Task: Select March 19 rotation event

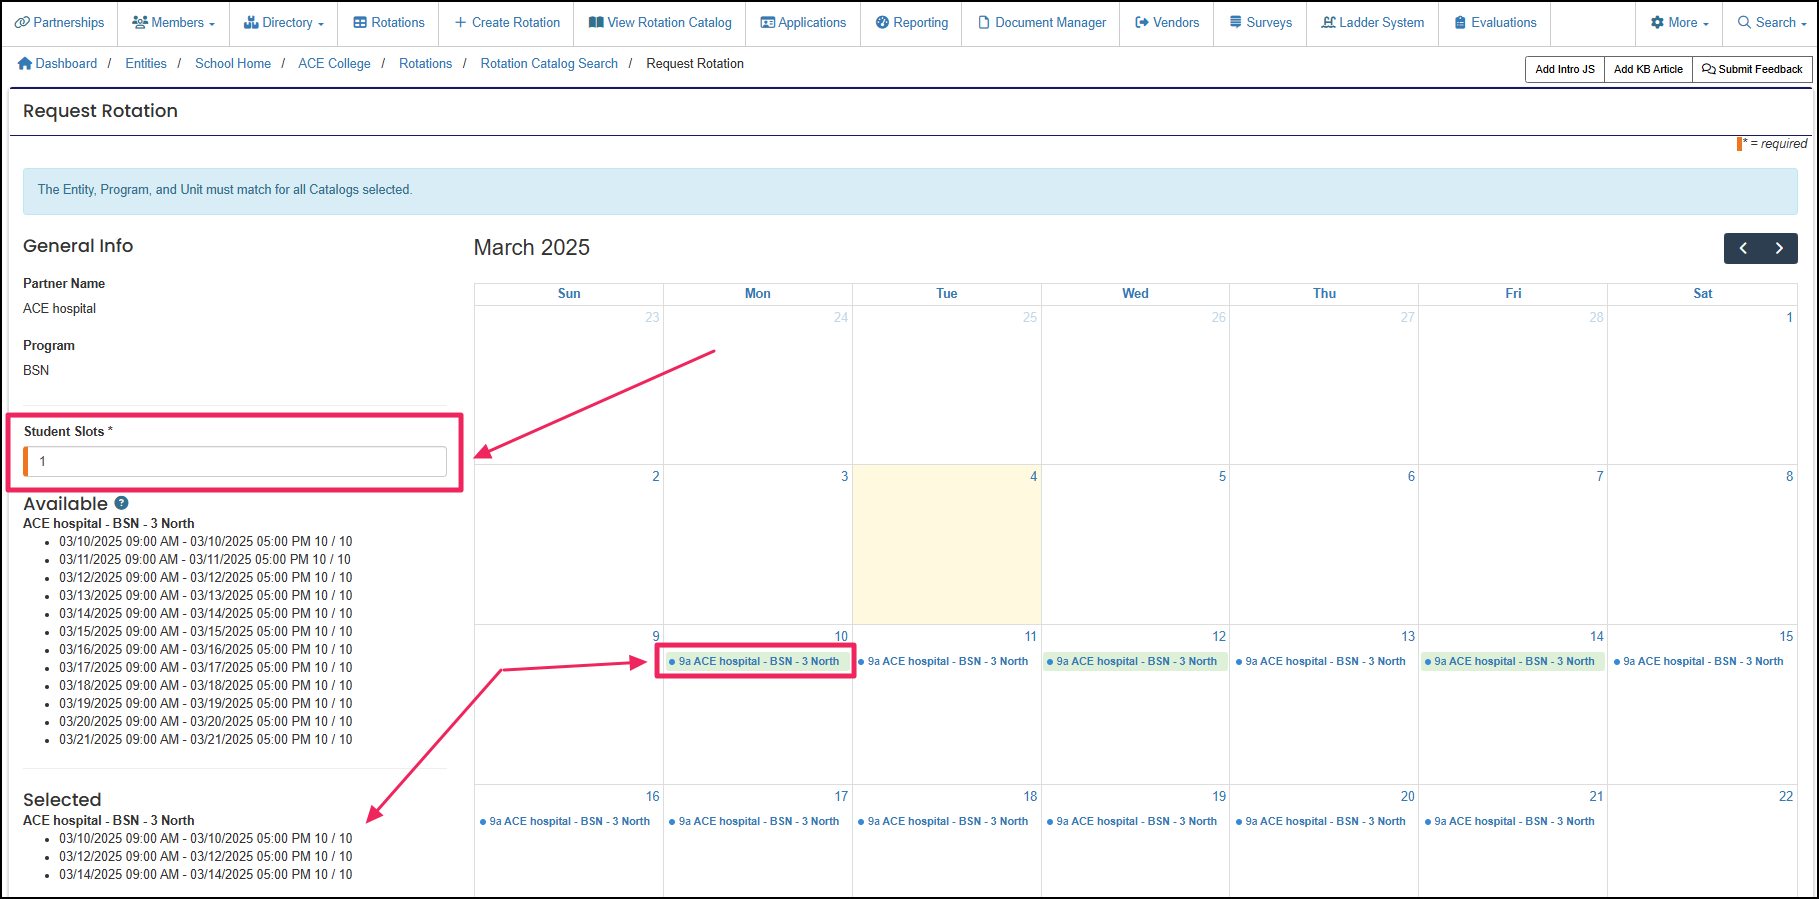Action: tap(1136, 822)
